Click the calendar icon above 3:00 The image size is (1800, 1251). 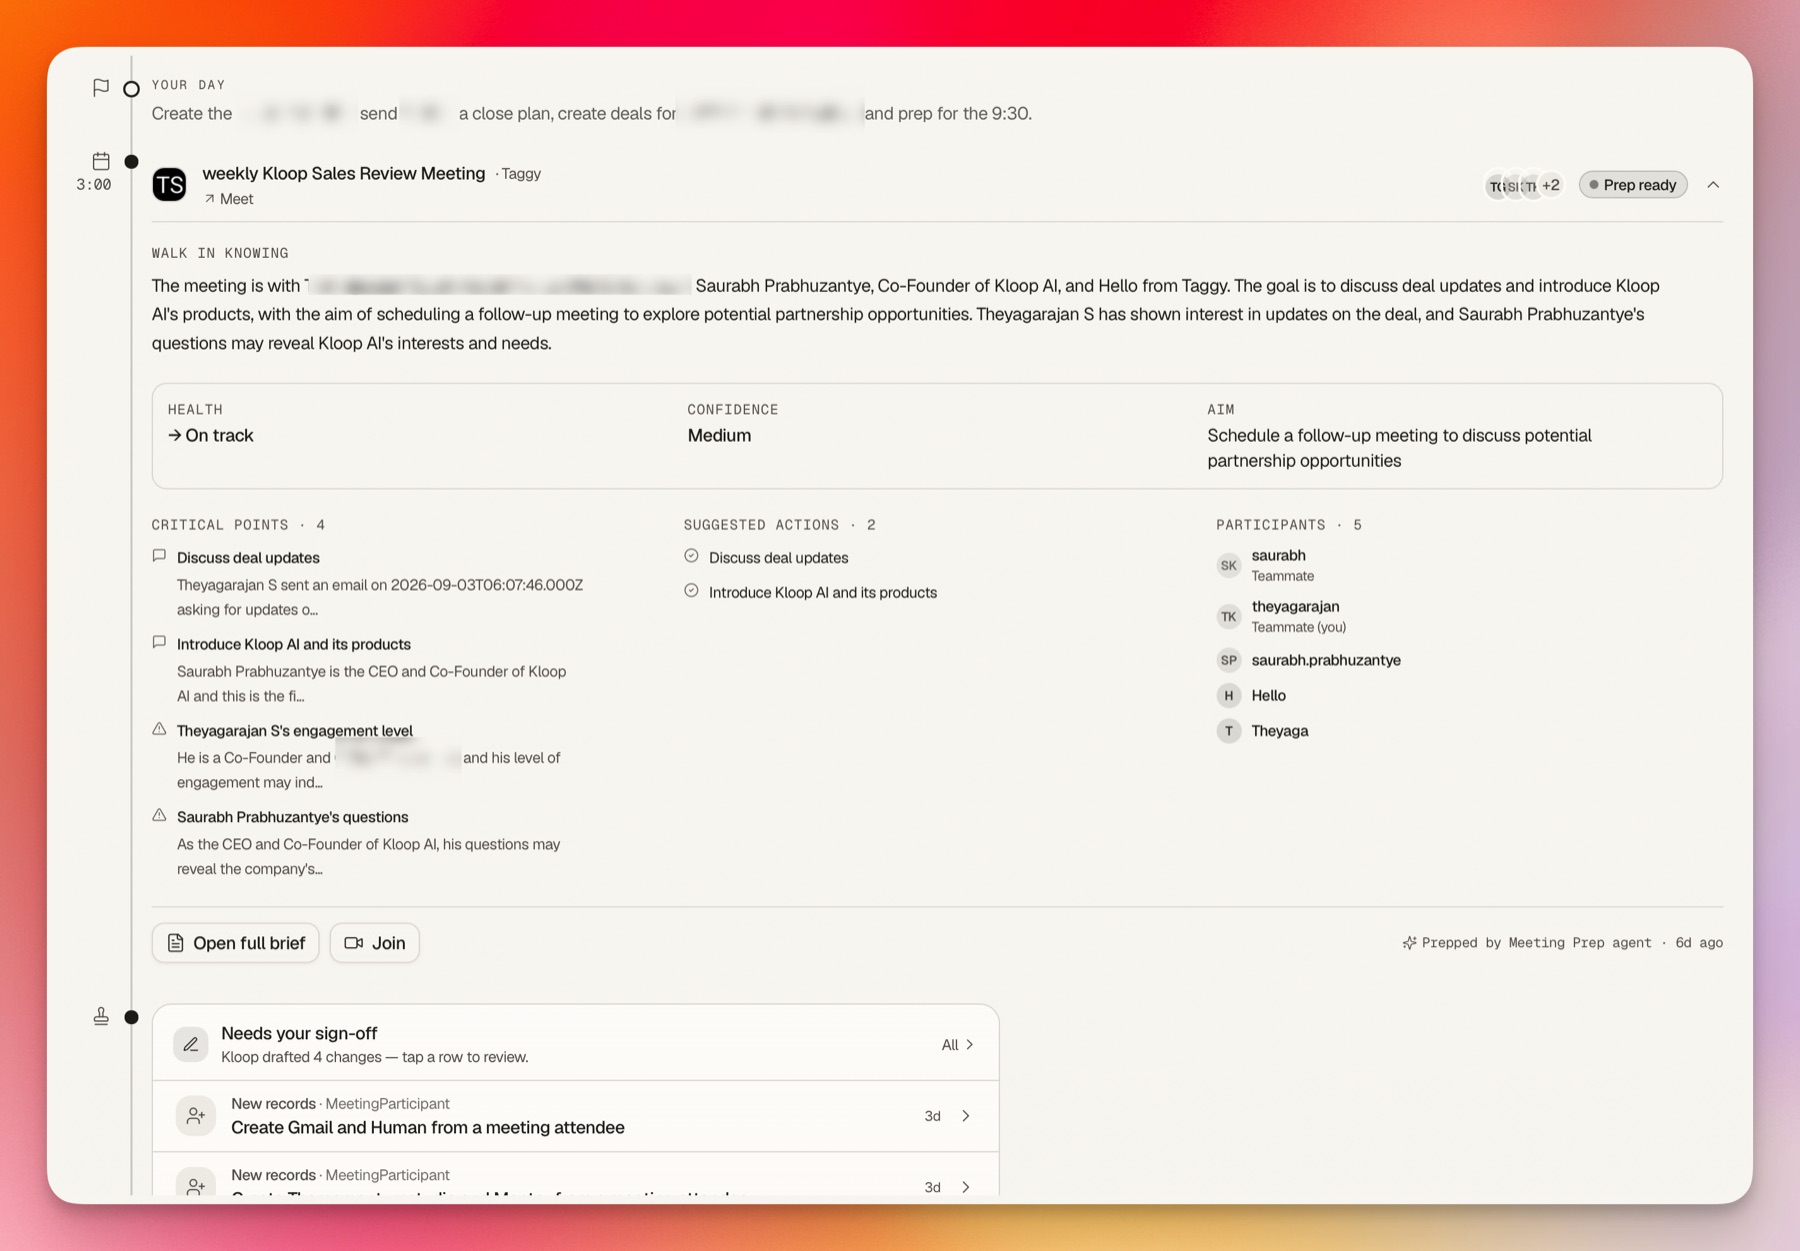click(101, 161)
